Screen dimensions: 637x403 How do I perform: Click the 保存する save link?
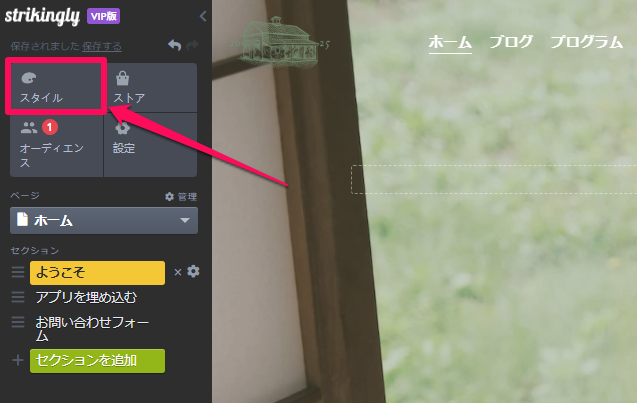[102, 46]
